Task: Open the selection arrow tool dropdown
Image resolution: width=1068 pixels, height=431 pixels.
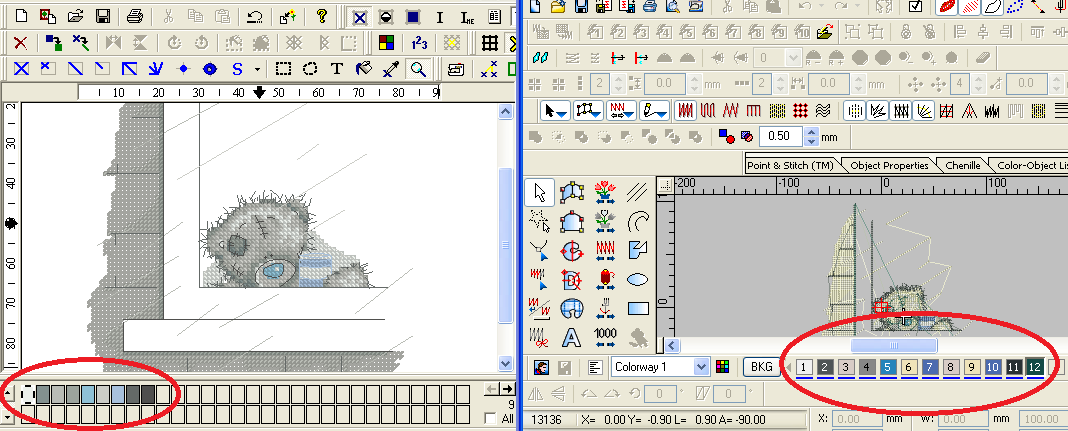Action: [x=555, y=110]
